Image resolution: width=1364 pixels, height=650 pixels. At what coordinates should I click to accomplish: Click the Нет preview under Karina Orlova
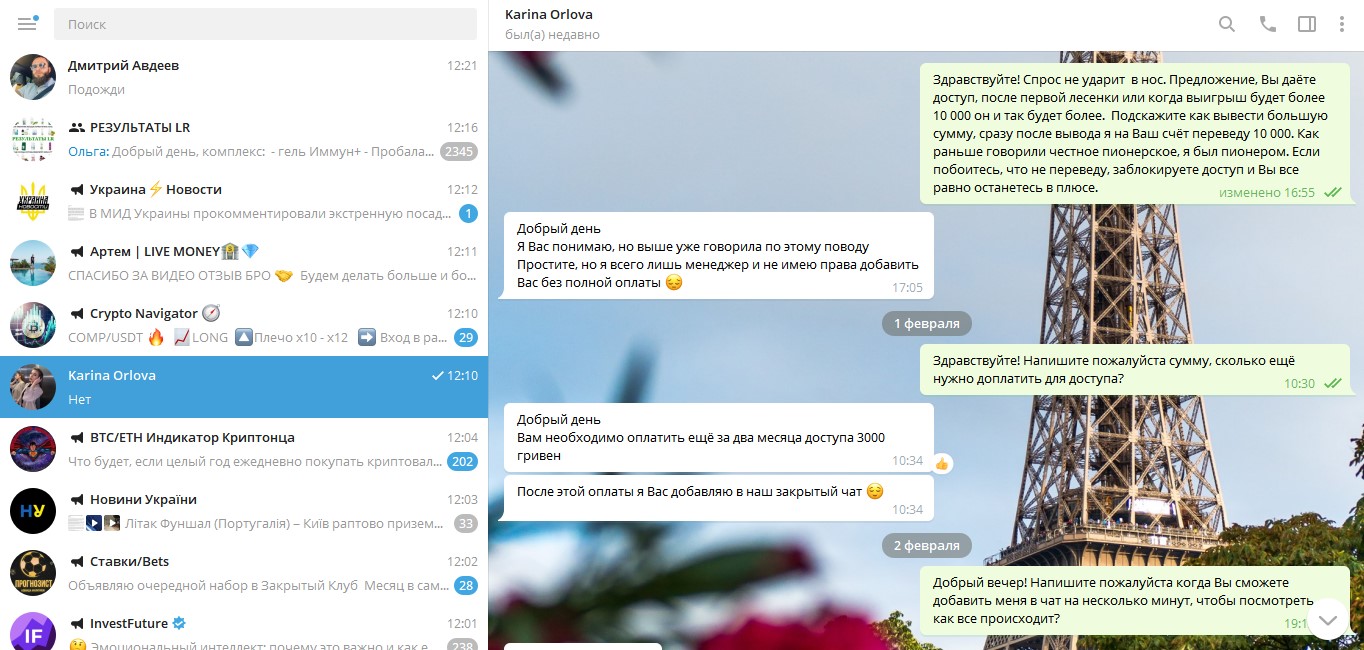click(x=79, y=399)
